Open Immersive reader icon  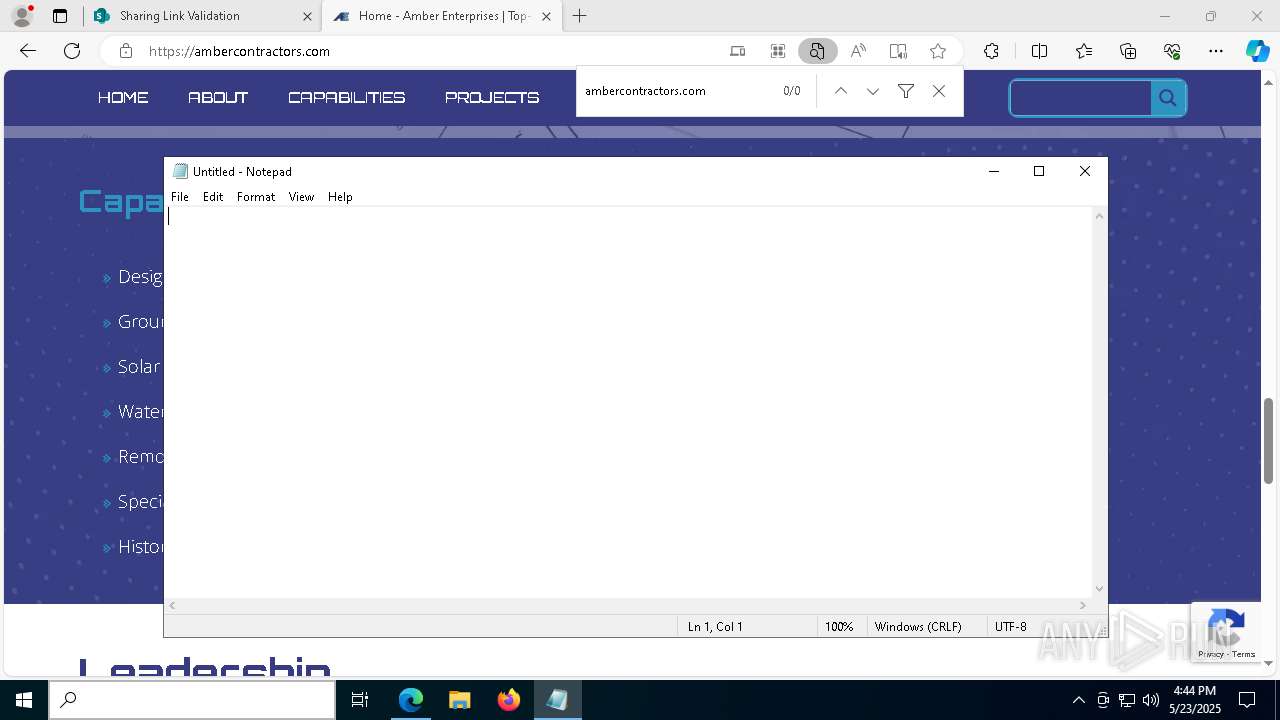coord(898,51)
